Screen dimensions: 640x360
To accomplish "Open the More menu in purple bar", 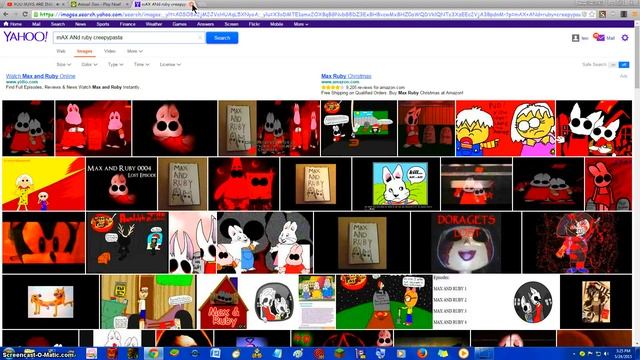I will point(301,24).
